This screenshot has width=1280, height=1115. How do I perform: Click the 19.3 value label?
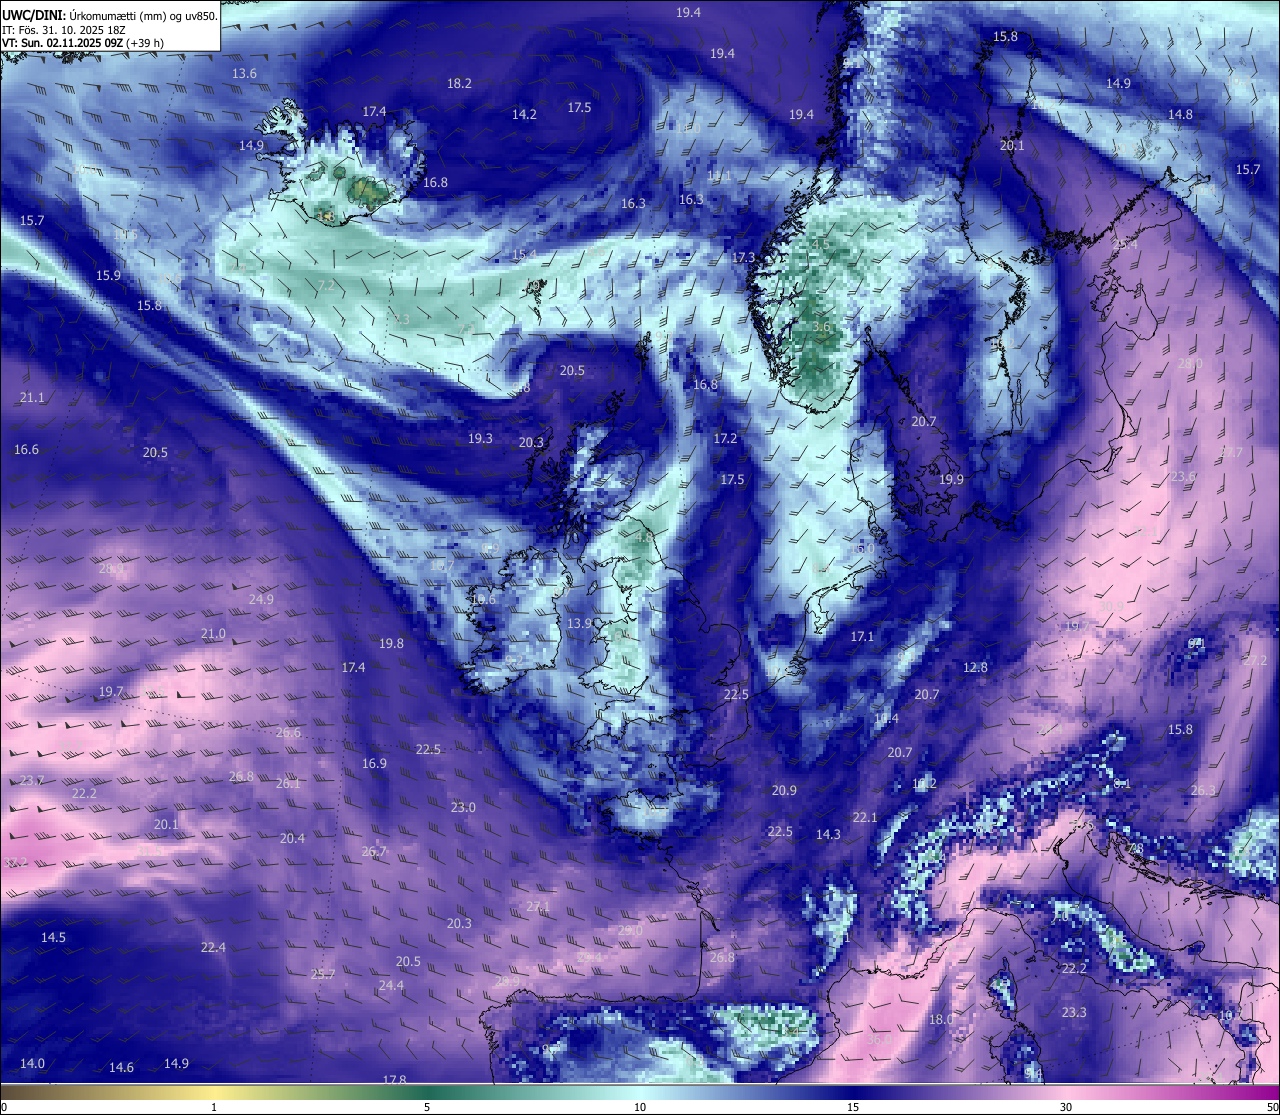click(480, 439)
